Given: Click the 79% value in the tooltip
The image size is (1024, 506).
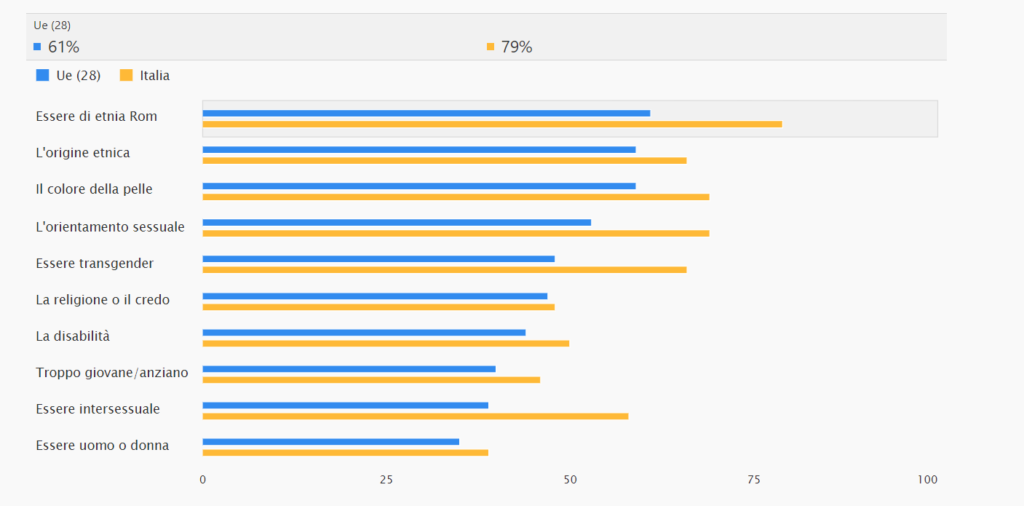Looking at the screenshot, I should 516,47.
